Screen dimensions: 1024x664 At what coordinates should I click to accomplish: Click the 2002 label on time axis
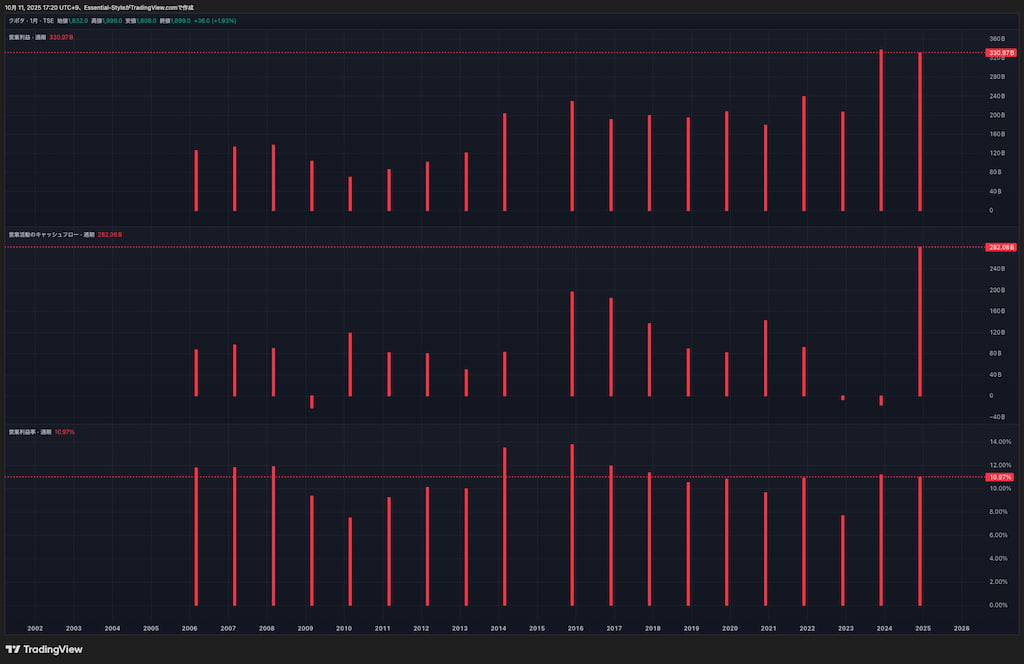(35, 628)
